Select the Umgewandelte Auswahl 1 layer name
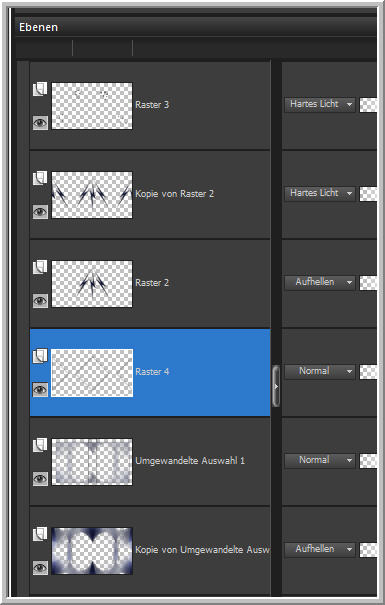 [x=190, y=461]
